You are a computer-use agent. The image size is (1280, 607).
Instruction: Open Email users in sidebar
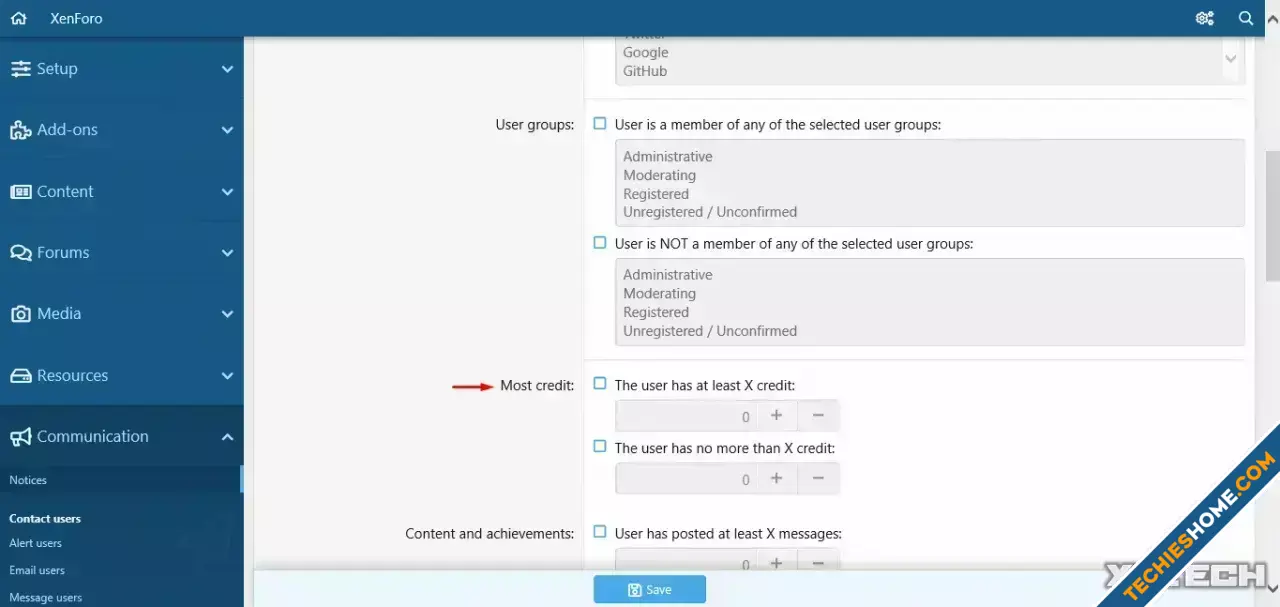coord(37,570)
